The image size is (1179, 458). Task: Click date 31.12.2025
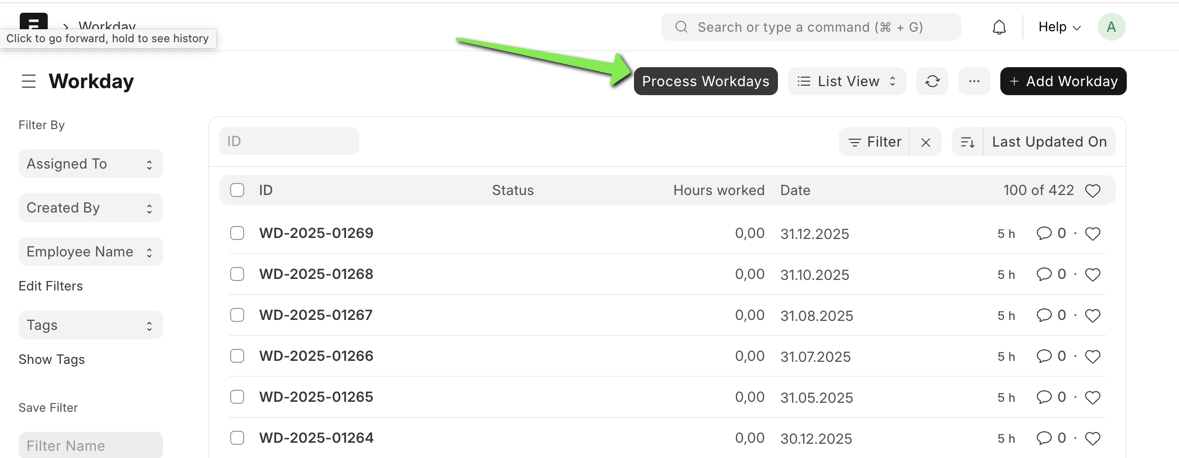[814, 234]
